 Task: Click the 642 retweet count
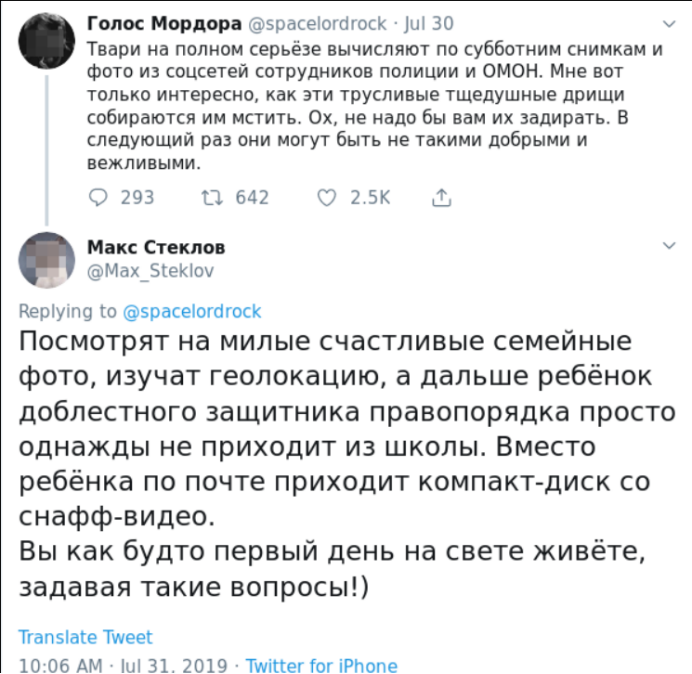pos(252,197)
